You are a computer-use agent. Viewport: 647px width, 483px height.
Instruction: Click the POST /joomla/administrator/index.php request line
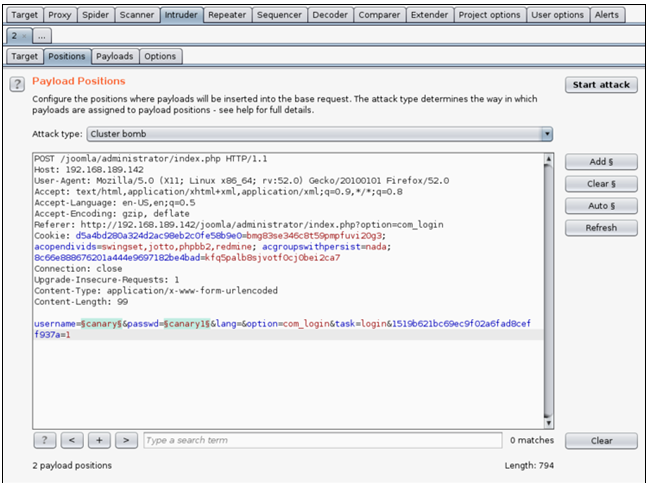pyautogui.click(x=151, y=158)
